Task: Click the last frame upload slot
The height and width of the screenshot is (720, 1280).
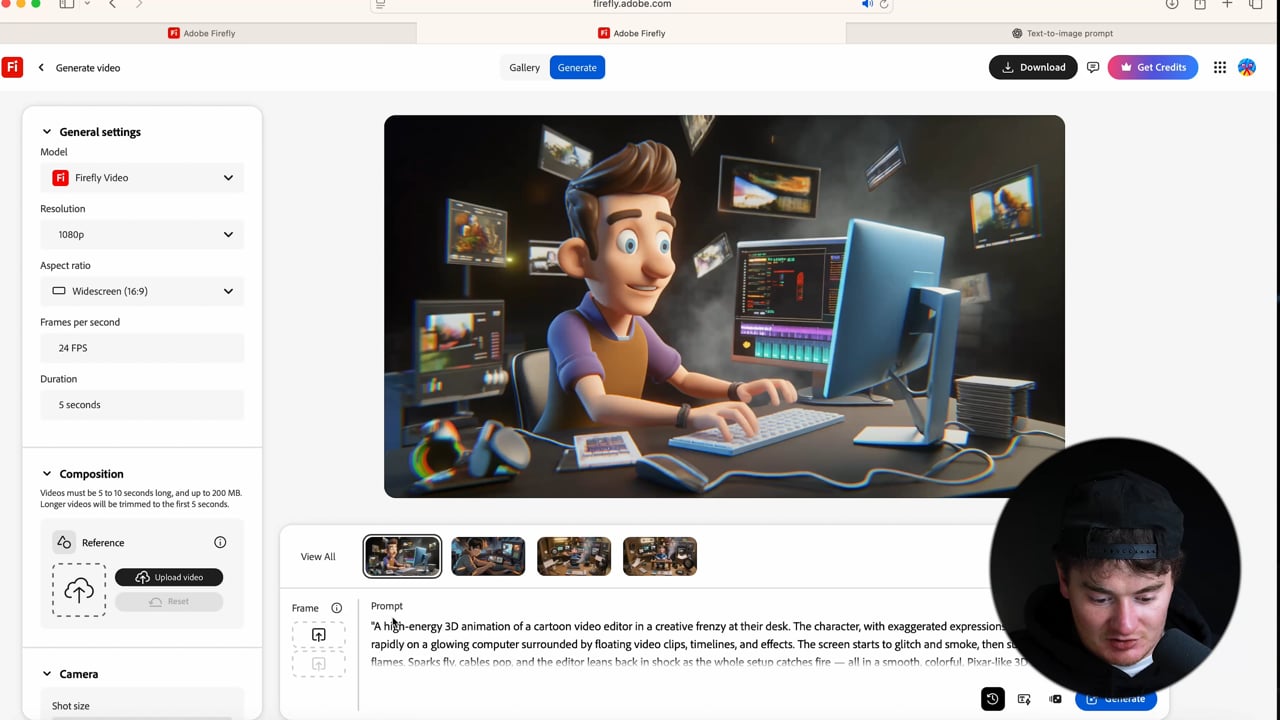Action: click(x=319, y=664)
